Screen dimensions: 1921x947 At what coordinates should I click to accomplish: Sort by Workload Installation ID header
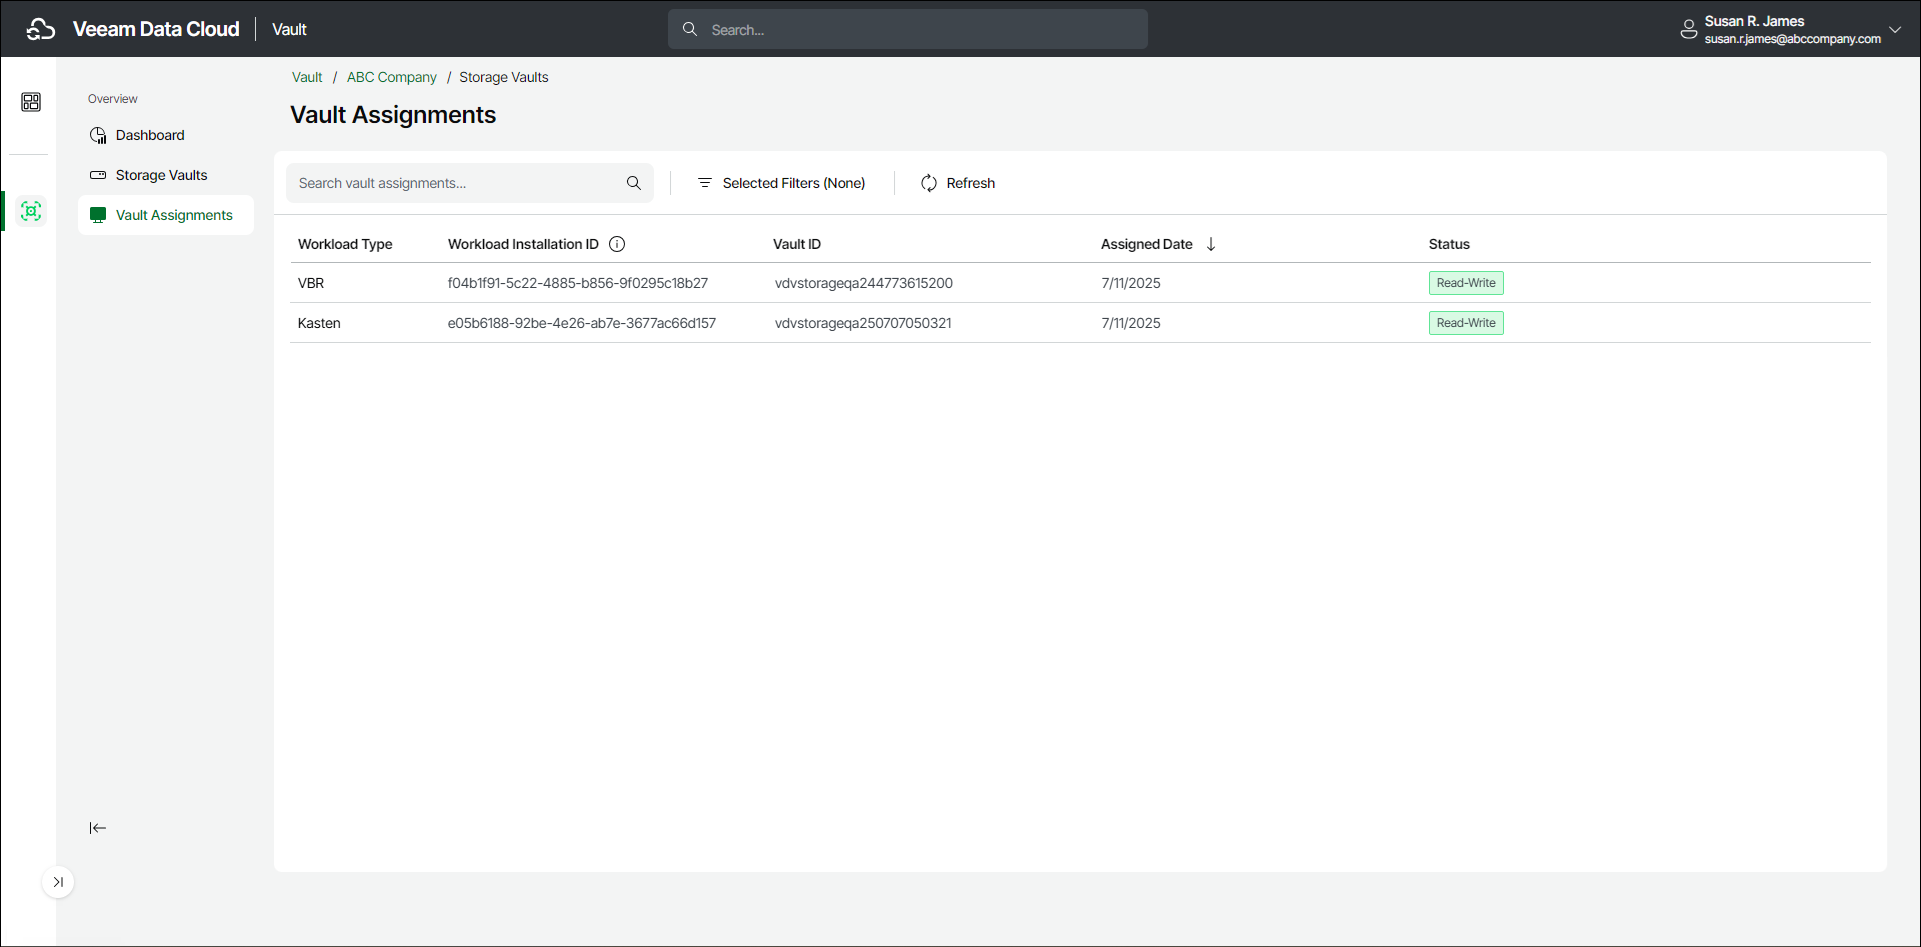pos(523,244)
